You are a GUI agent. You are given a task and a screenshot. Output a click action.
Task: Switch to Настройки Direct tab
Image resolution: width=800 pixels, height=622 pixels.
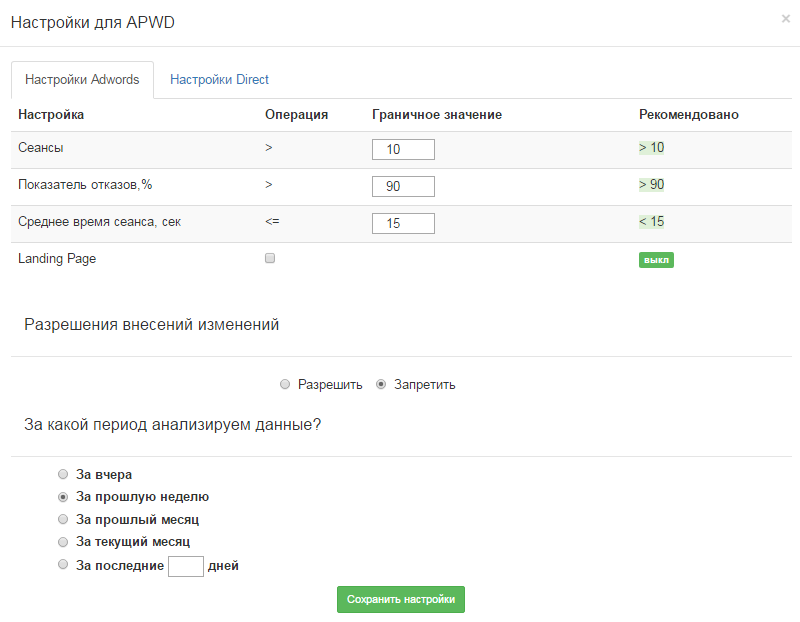219,80
